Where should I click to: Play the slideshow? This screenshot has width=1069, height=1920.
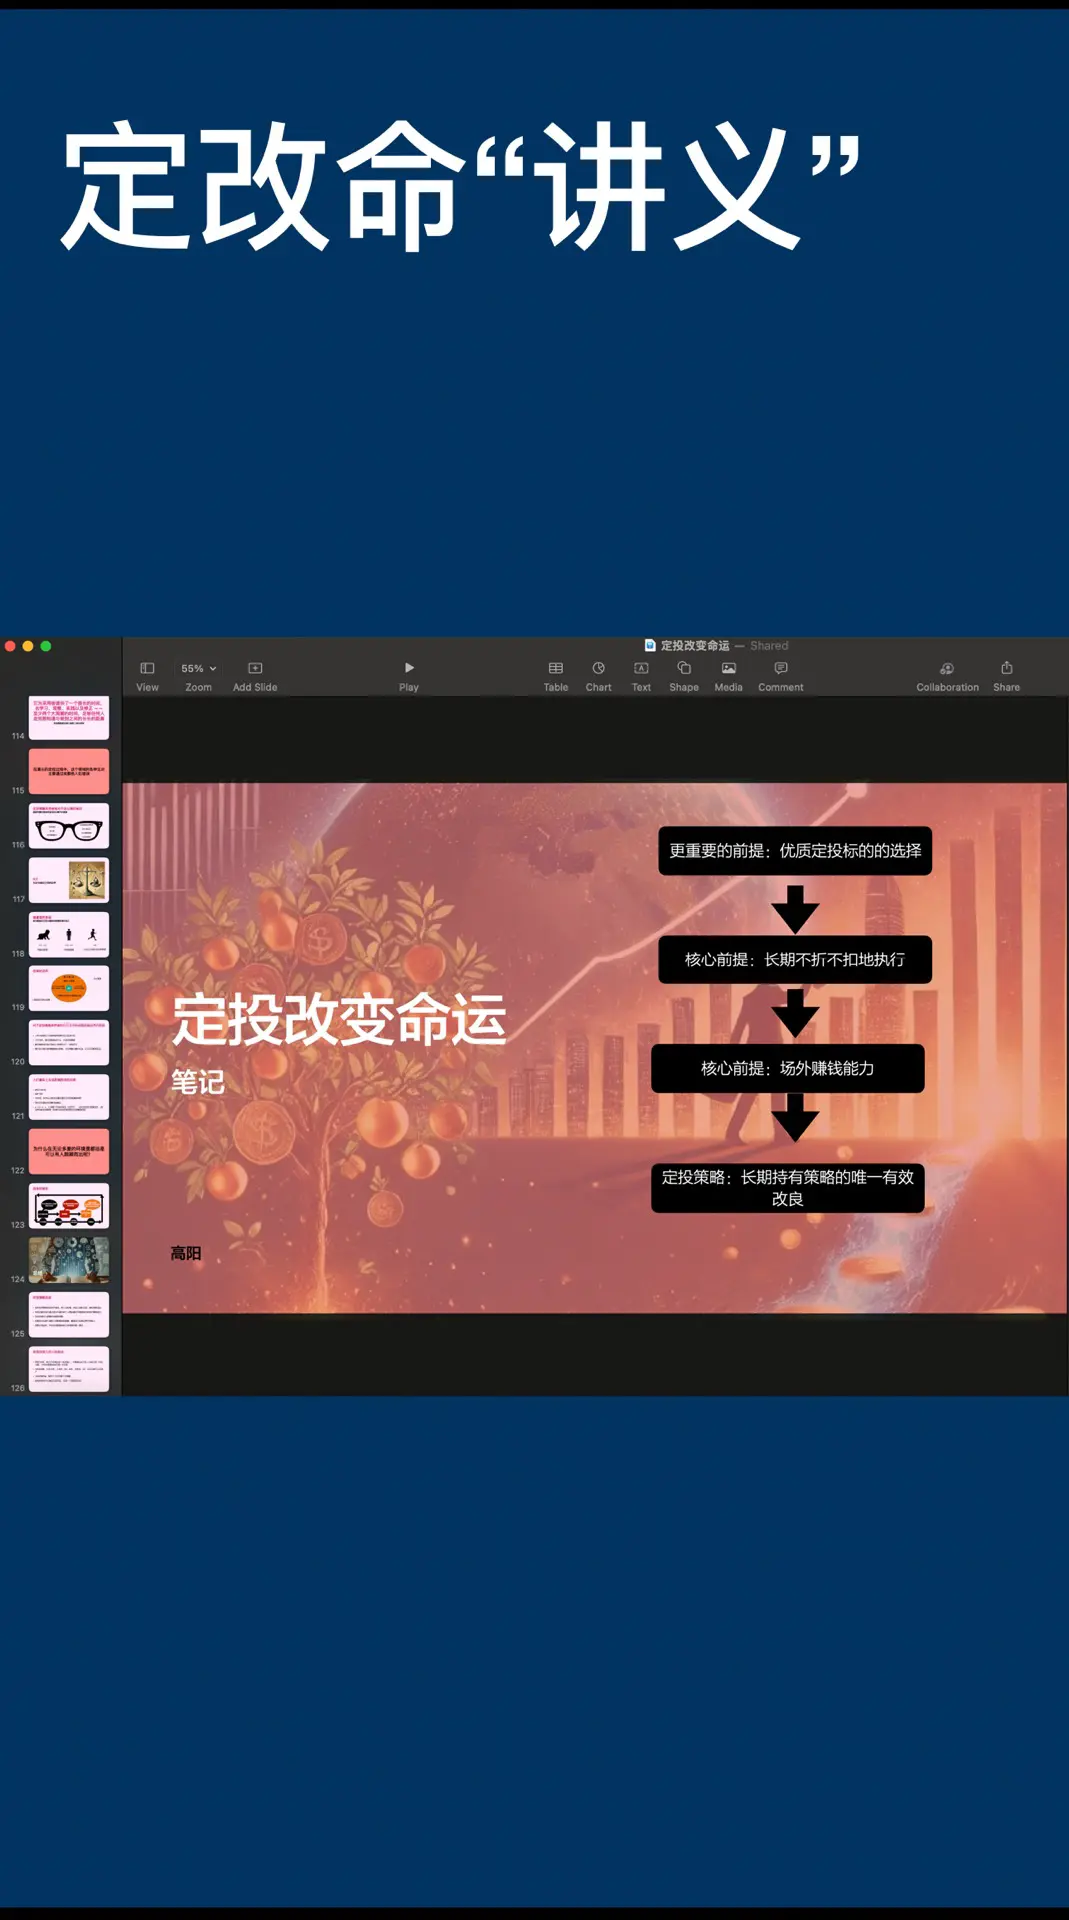pos(409,669)
